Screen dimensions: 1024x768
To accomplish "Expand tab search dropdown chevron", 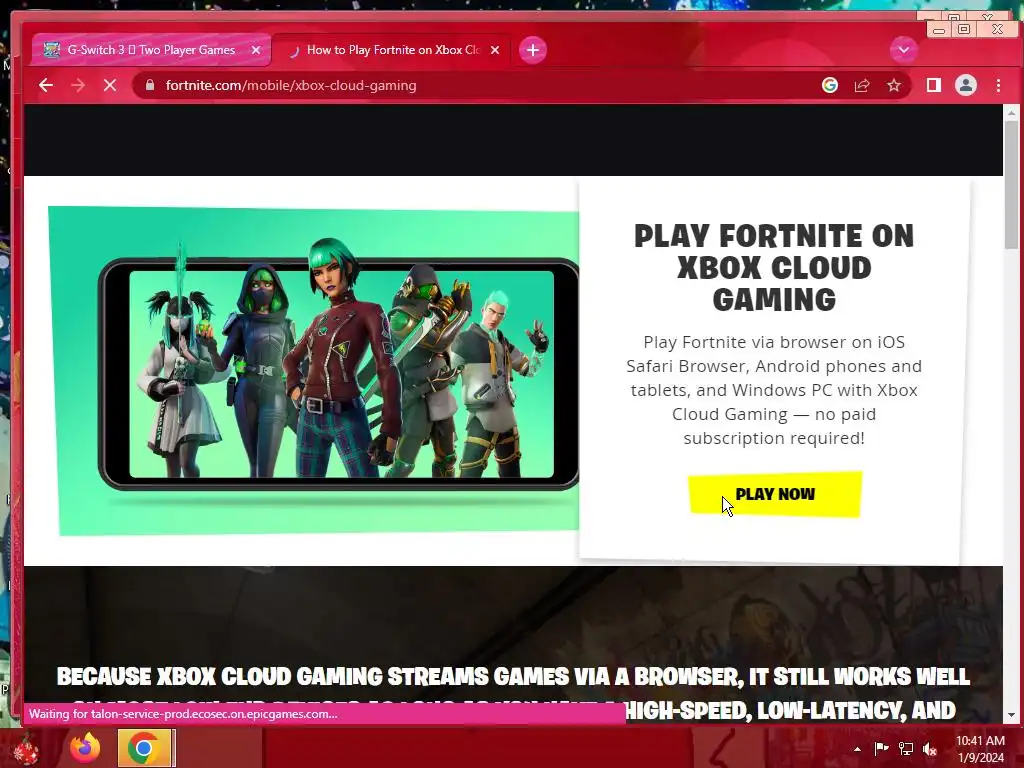I will [x=904, y=50].
